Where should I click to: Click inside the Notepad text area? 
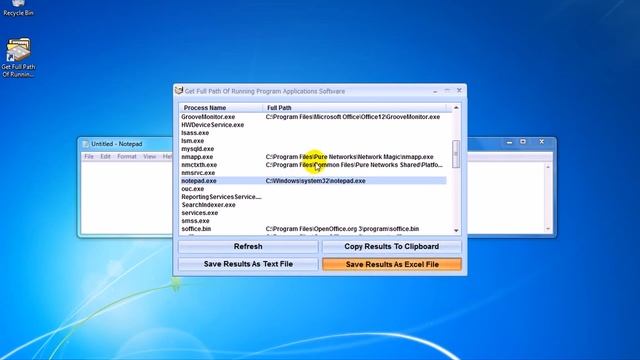pyautogui.click(x=127, y=198)
